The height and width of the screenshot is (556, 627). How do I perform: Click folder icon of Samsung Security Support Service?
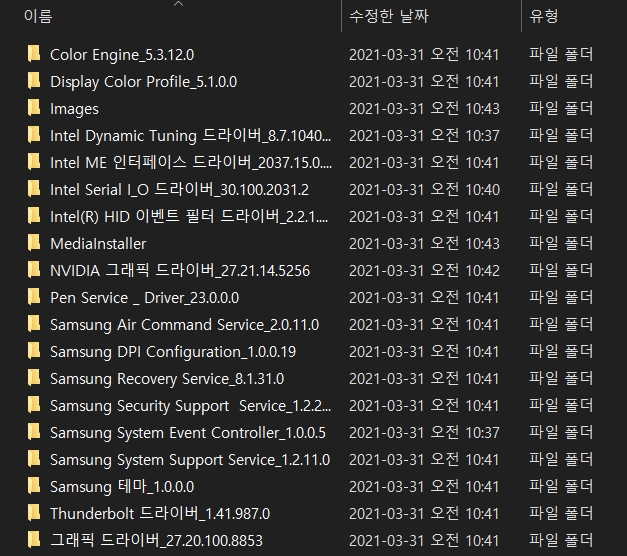pyautogui.click(x=34, y=405)
